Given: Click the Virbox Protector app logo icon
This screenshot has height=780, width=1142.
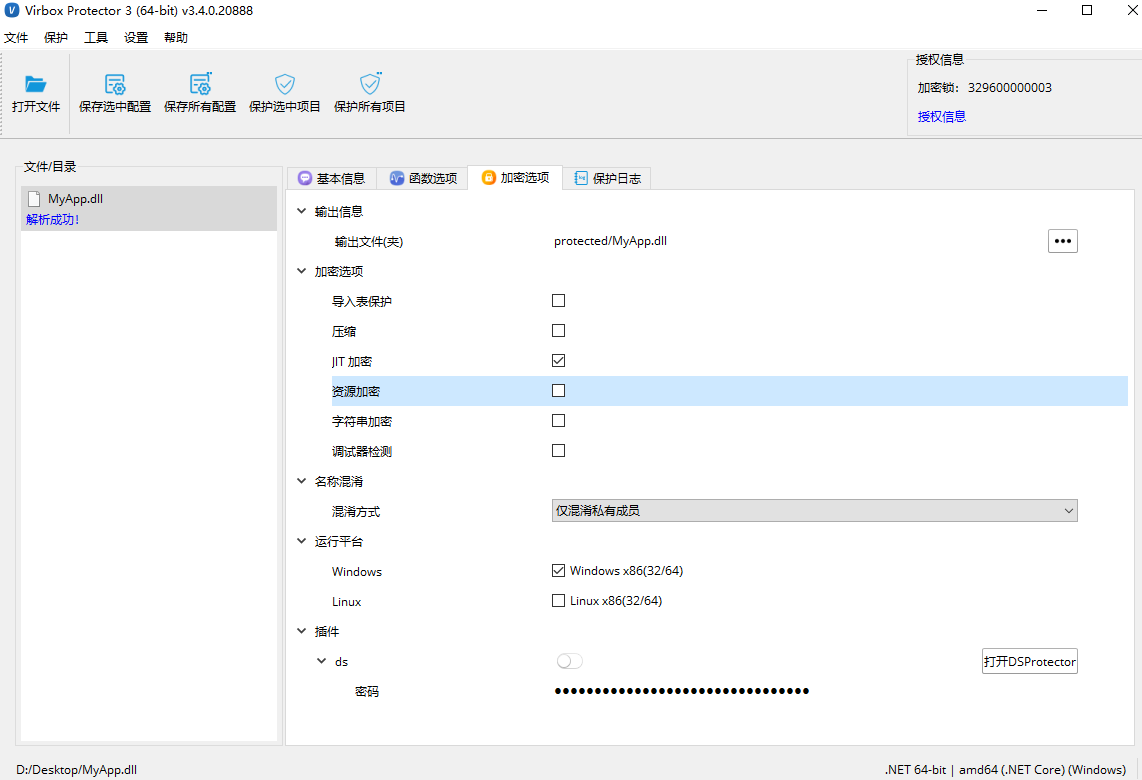Looking at the screenshot, I should (12, 10).
